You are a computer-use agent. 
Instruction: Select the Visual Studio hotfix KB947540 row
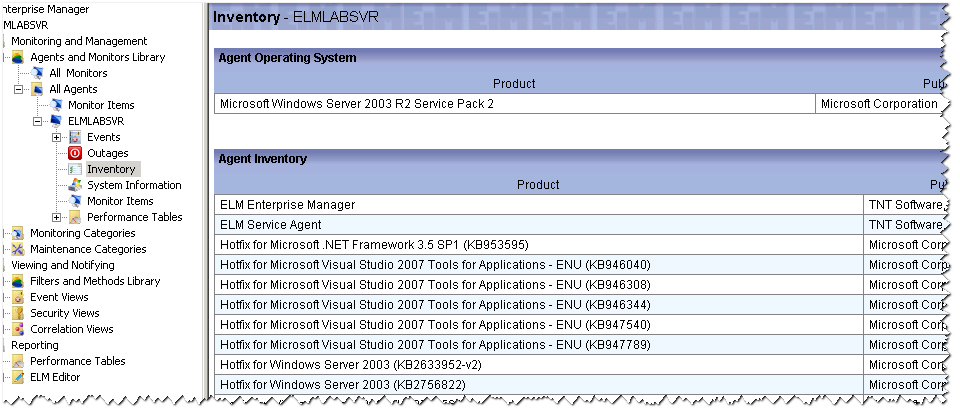[539, 325]
